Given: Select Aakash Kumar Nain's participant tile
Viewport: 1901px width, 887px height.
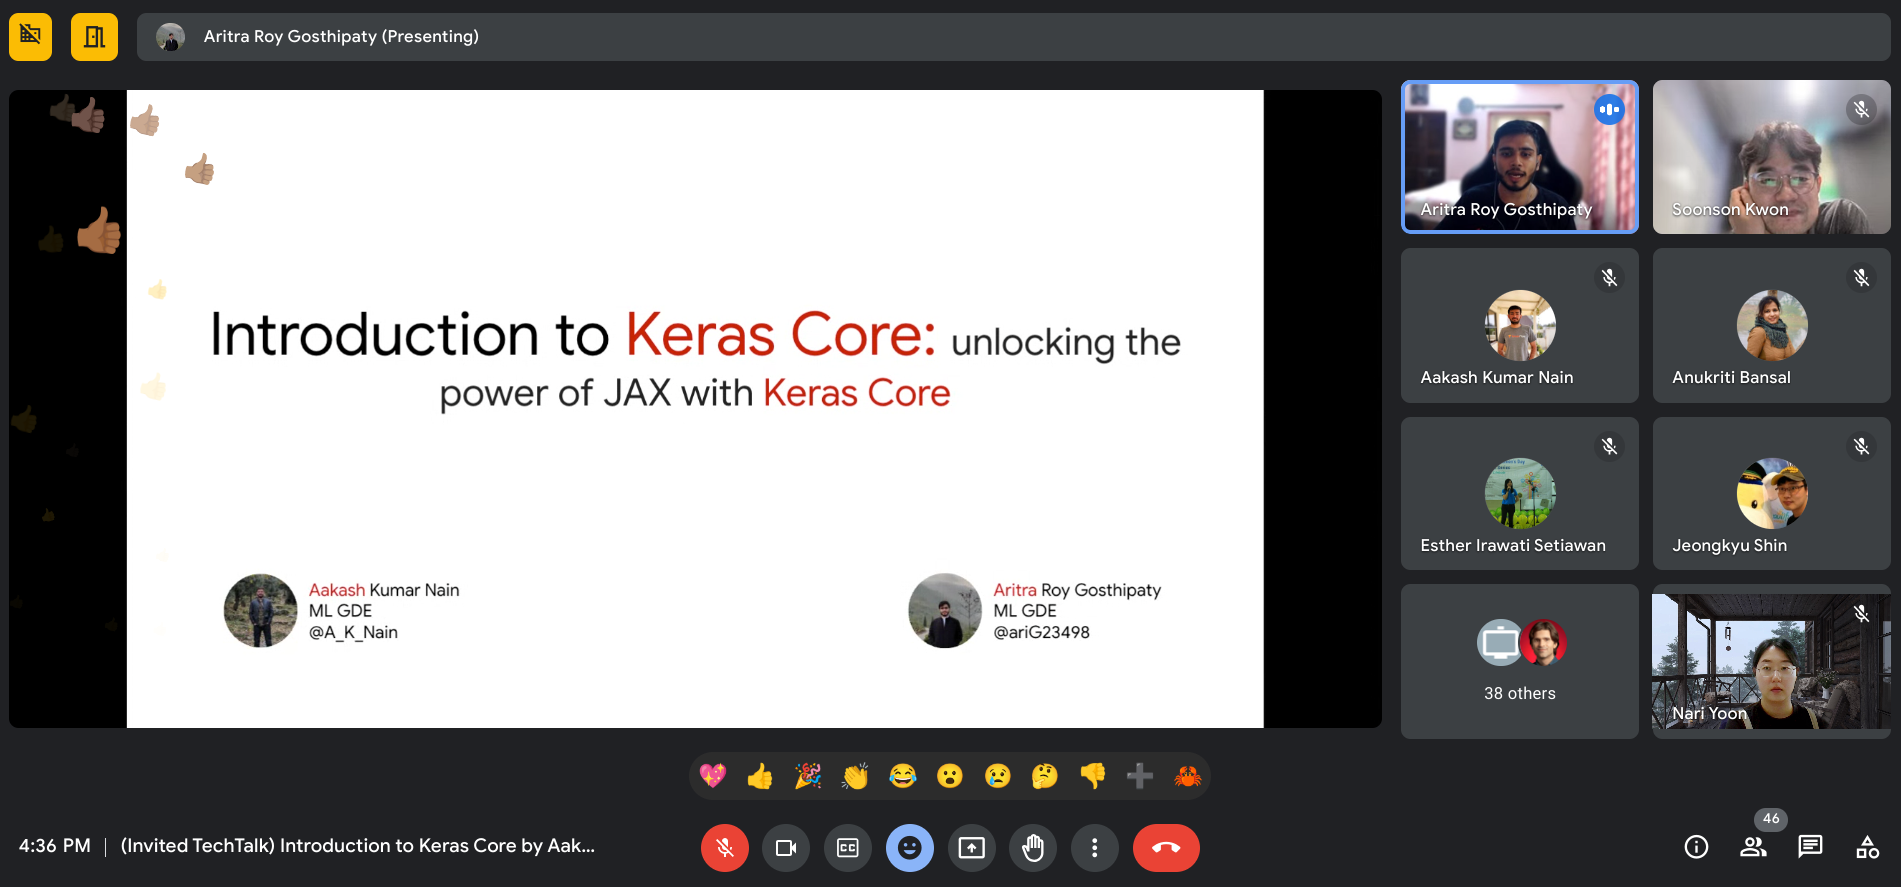Looking at the screenshot, I should click(x=1520, y=326).
